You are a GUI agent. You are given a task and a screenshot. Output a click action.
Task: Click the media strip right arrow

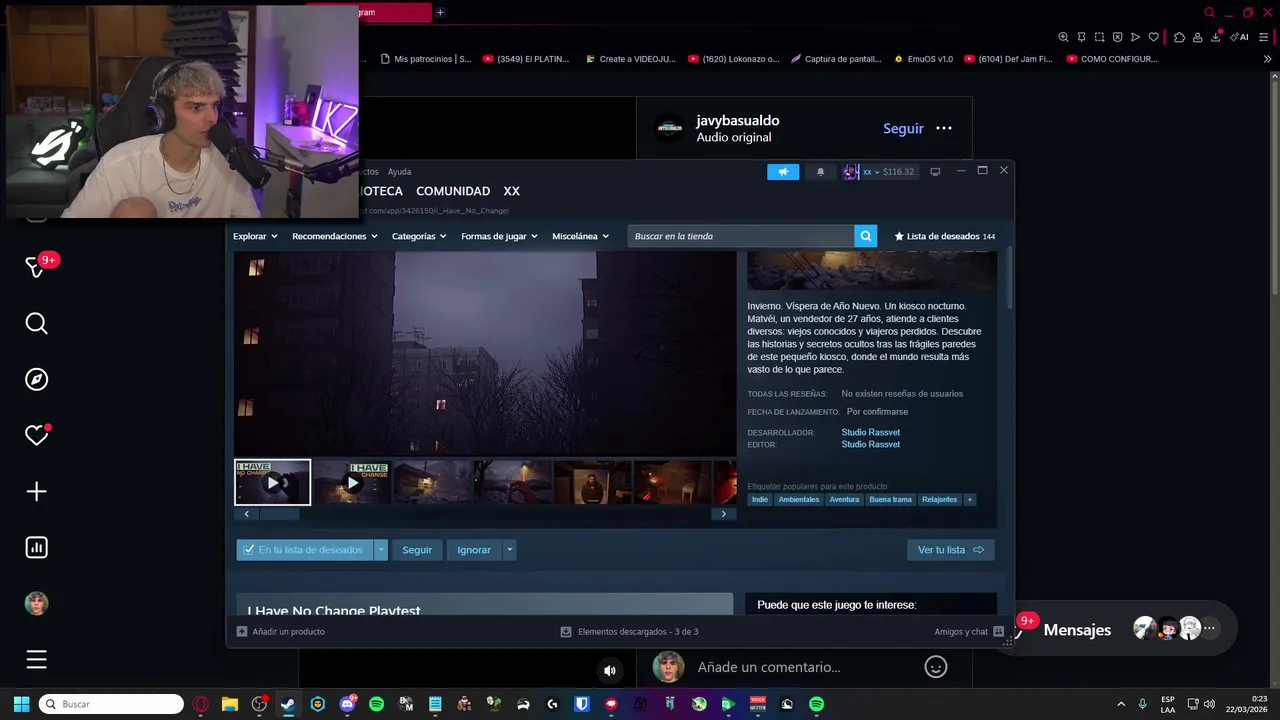pyautogui.click(x=724, y=514)
